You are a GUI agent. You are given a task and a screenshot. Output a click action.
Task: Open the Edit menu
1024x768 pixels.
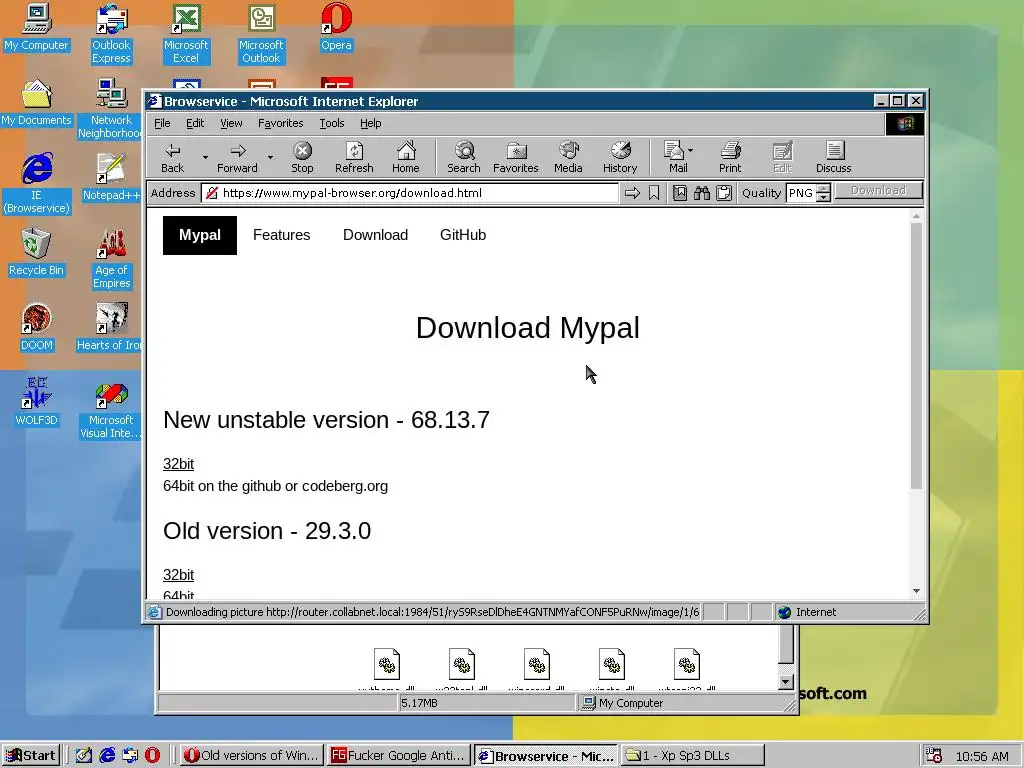click(x=195, y=123)
